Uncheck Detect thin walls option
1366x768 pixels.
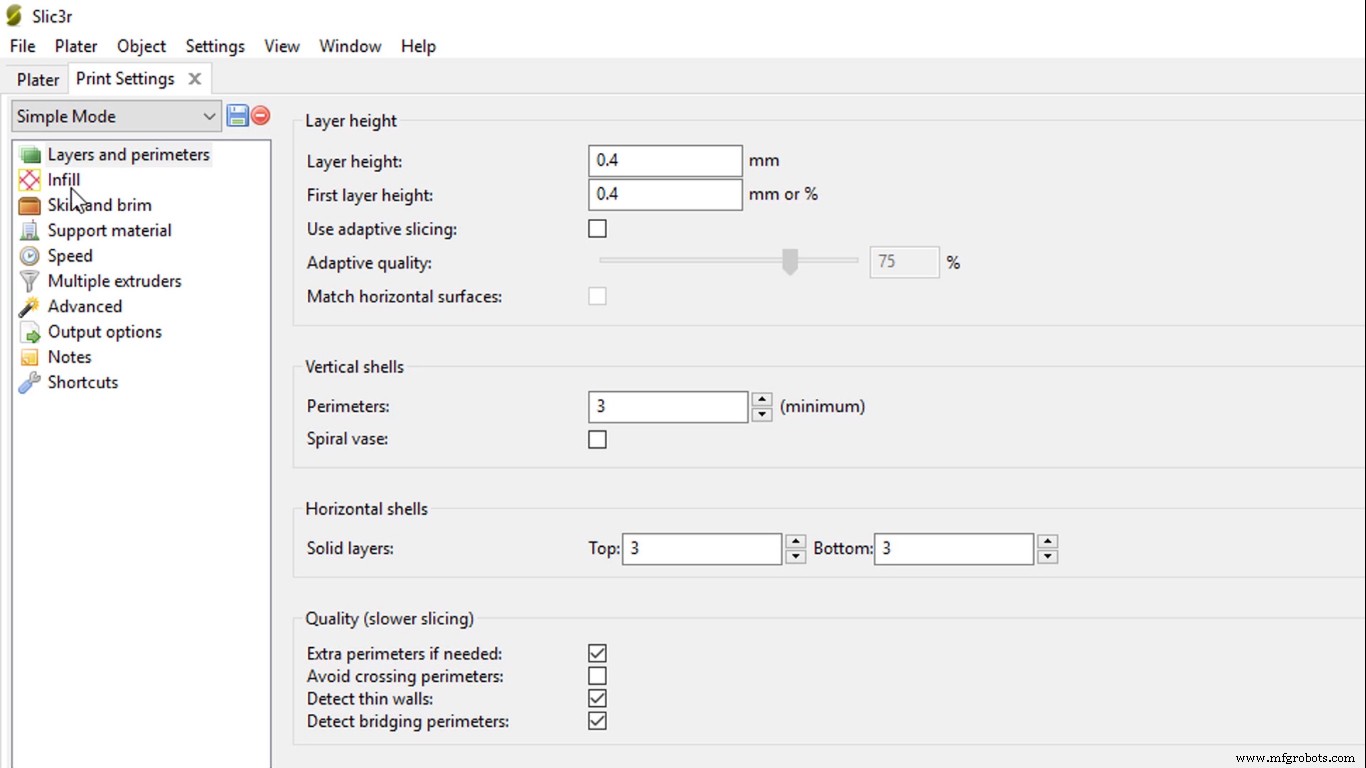tap(597, 698)
